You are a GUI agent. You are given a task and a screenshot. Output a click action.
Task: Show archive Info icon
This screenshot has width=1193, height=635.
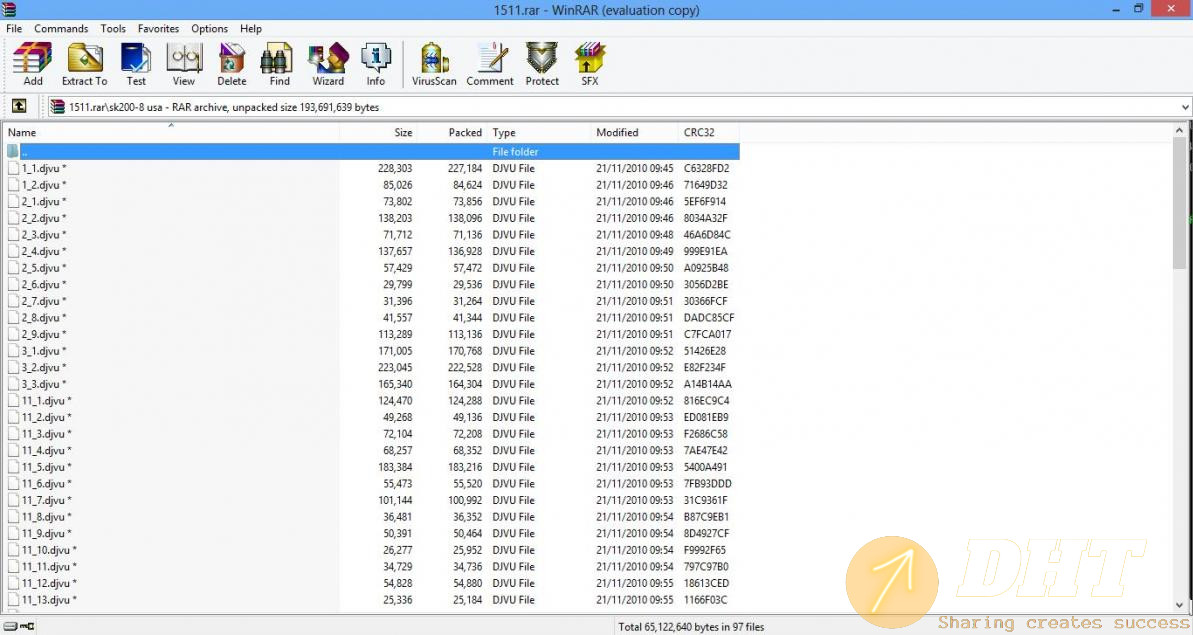click(376, 59)
